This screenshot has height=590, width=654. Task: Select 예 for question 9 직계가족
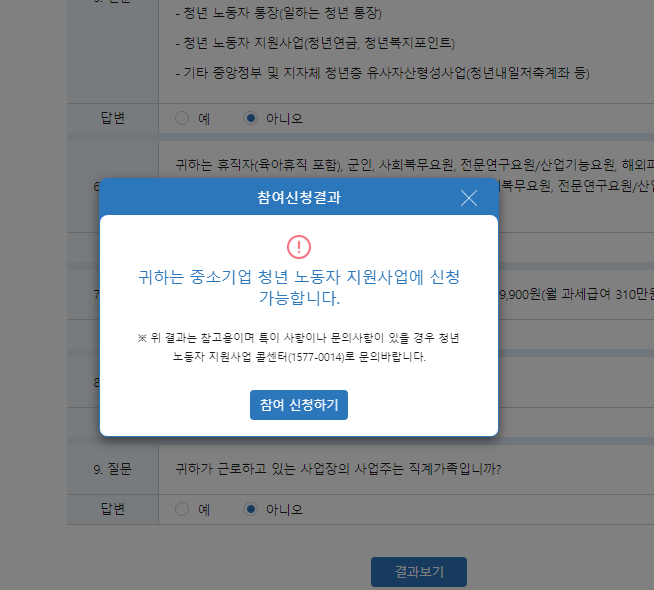pyautogui.click(x=182, y=509)
